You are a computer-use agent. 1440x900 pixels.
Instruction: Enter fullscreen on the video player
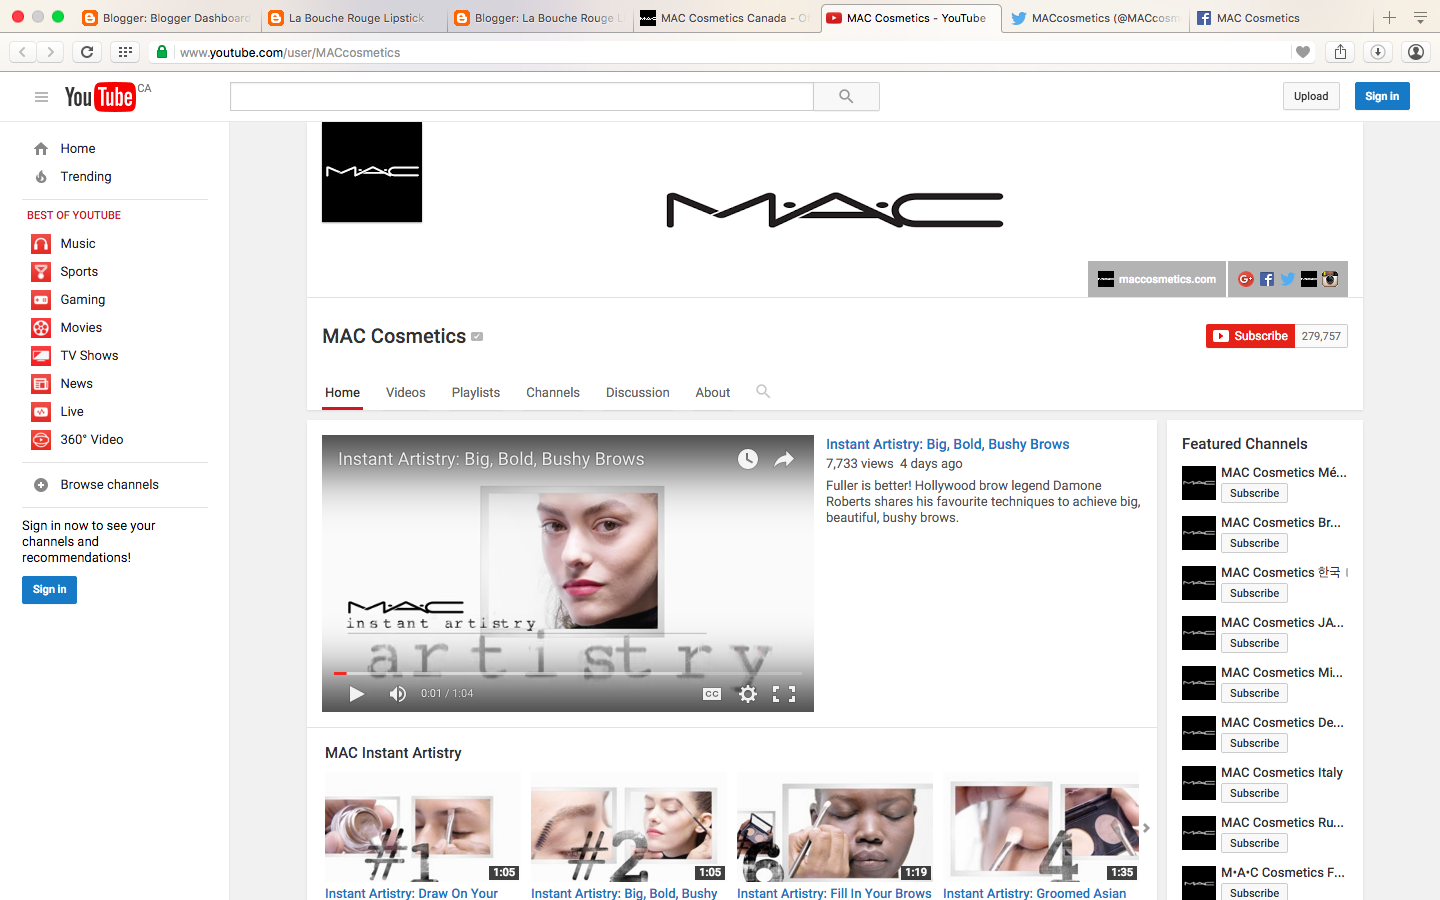tap(784, 694)
